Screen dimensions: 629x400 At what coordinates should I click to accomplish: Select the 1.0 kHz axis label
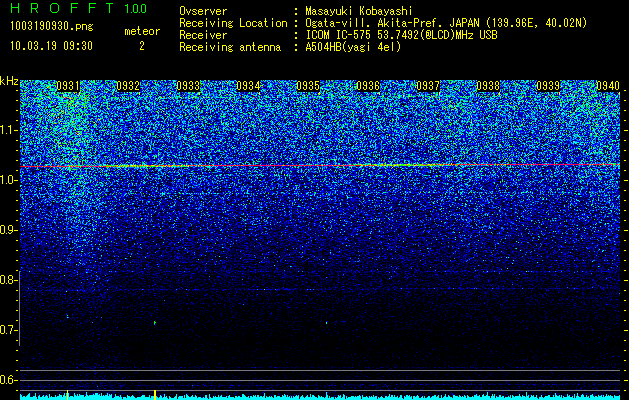point(9,180)
